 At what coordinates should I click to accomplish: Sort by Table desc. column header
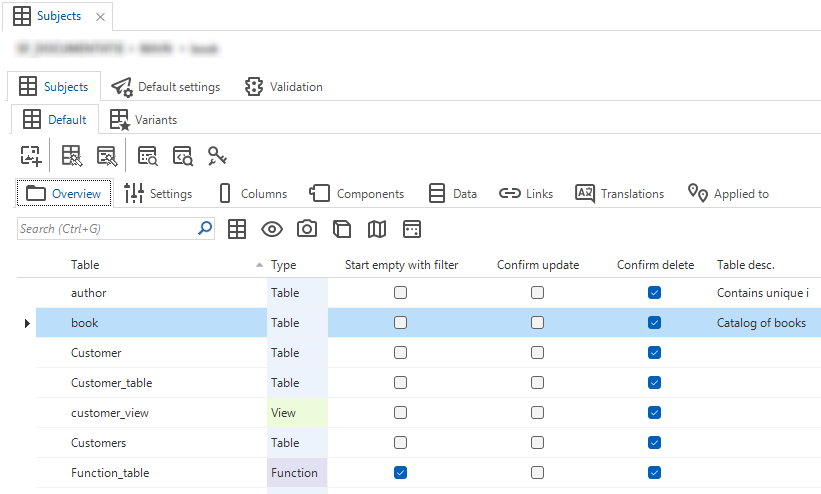746,265
